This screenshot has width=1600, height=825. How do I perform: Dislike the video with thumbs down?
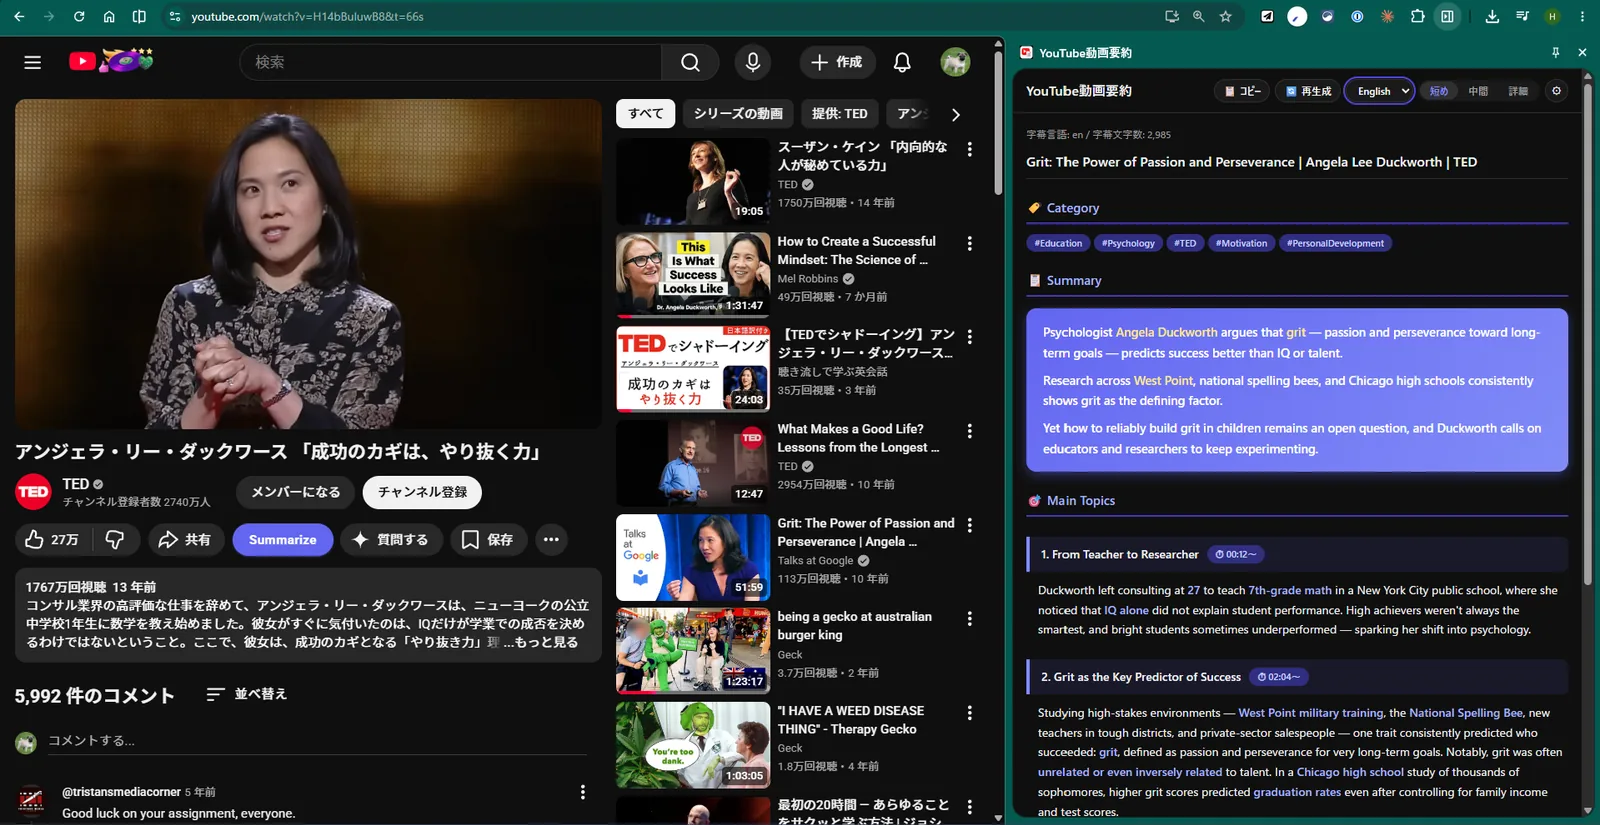(x=115, y=539)
